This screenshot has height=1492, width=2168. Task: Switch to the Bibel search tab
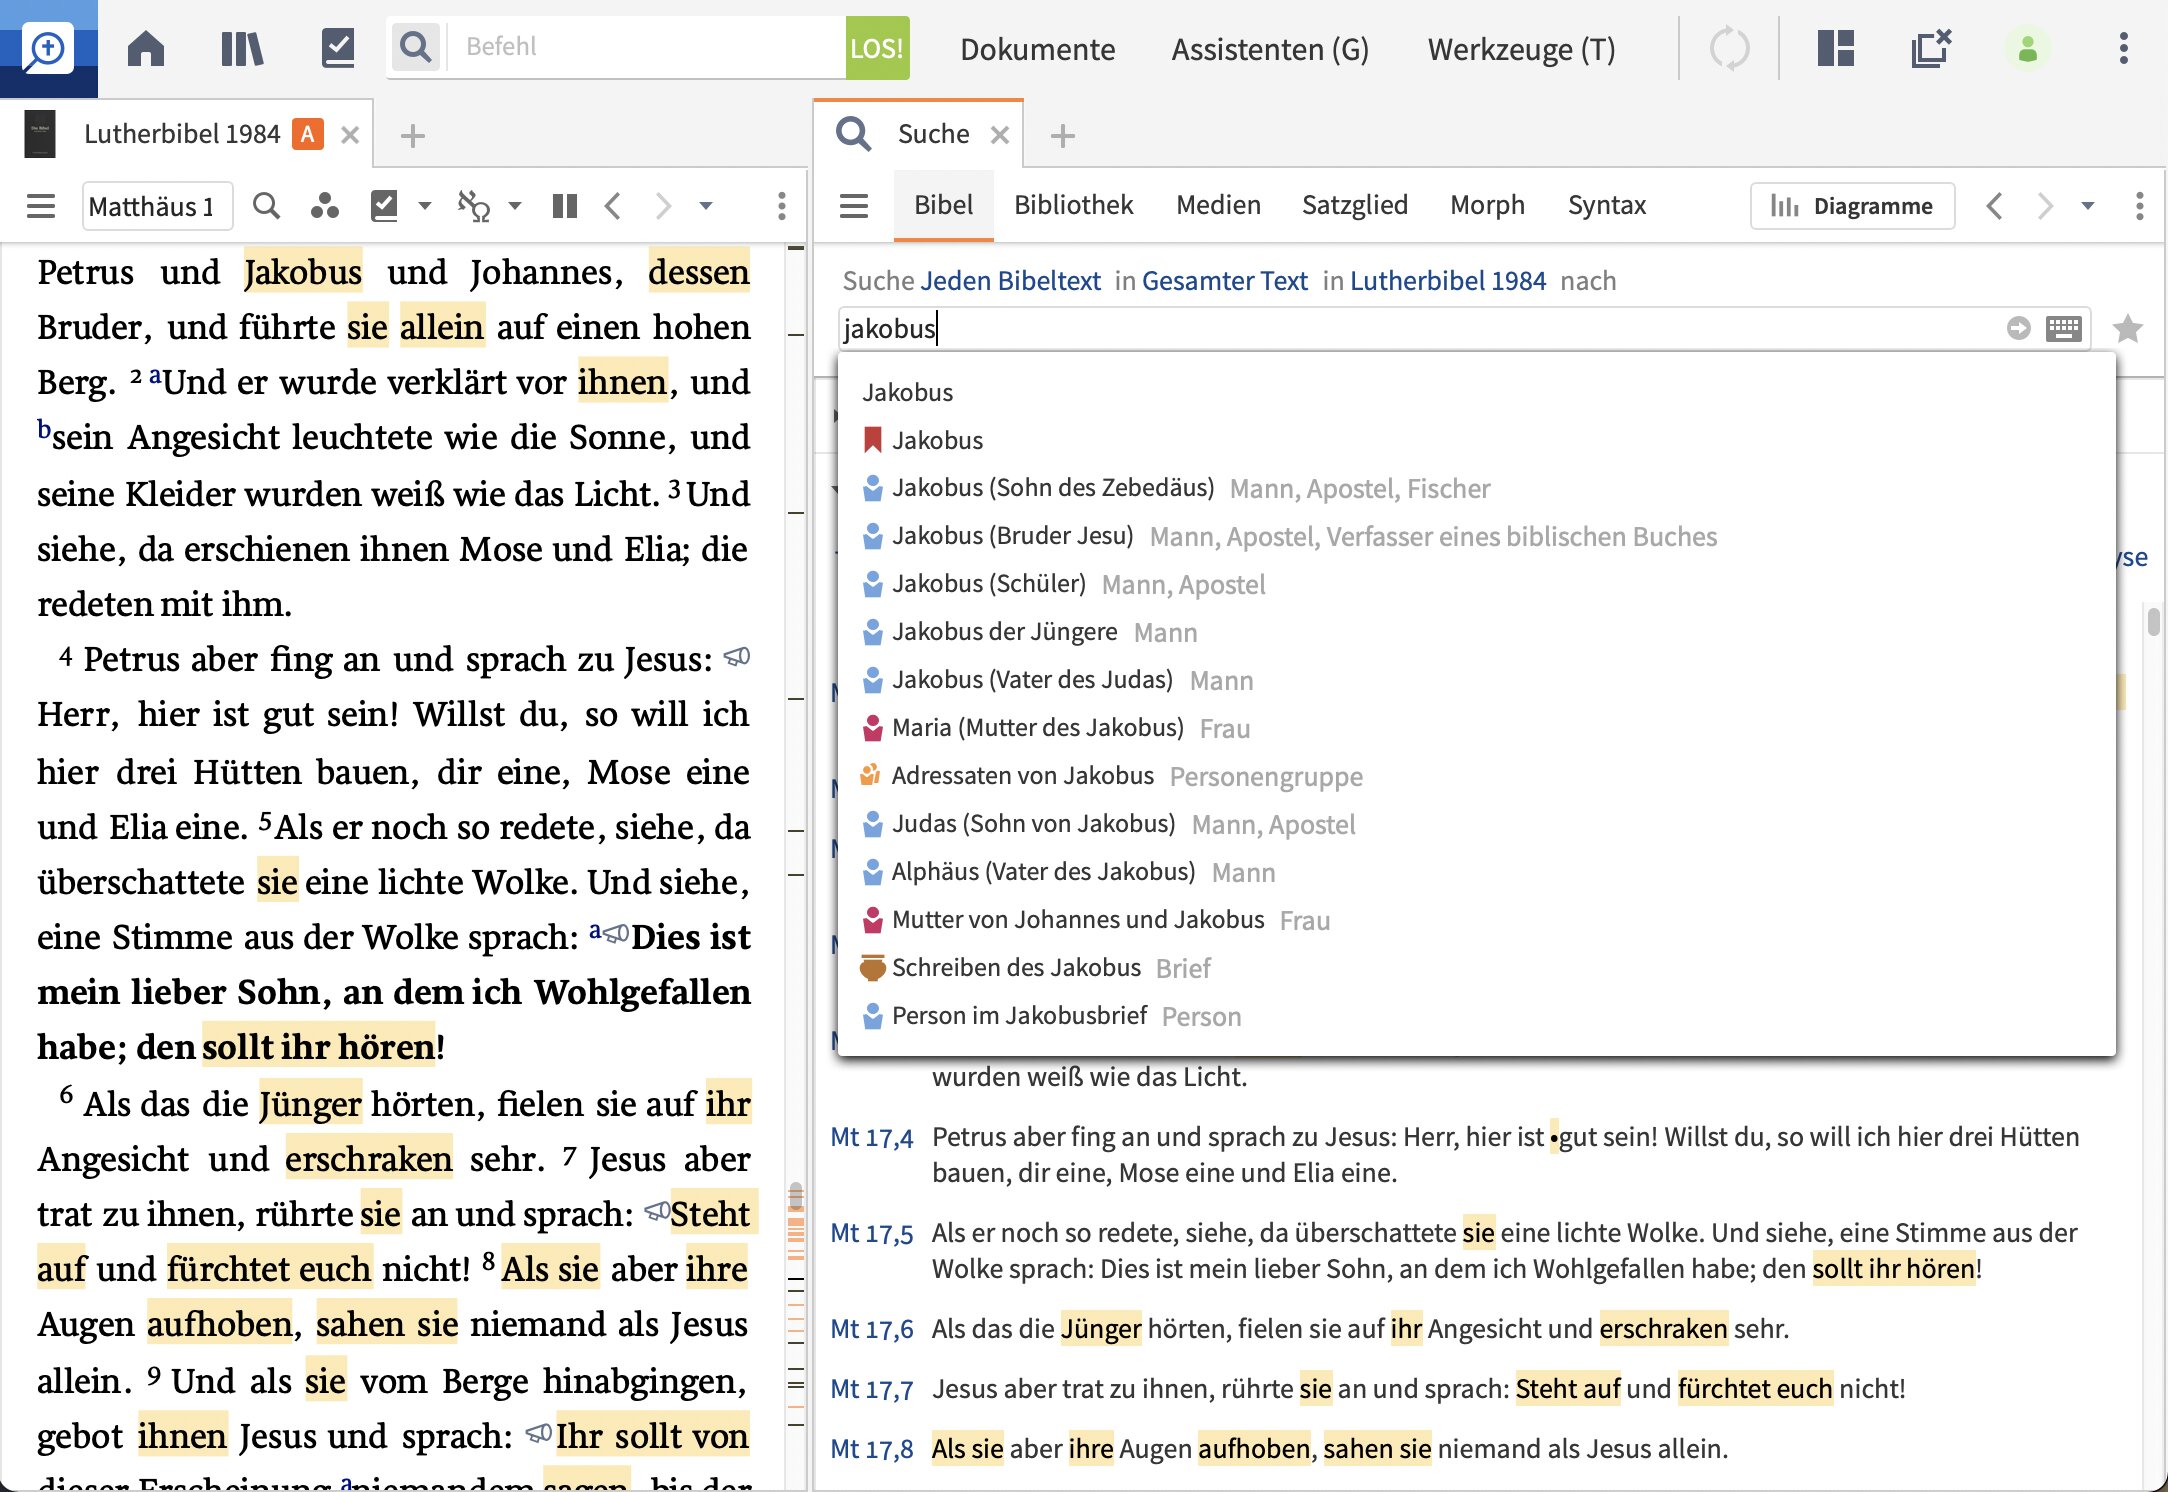tap(943, 205)
